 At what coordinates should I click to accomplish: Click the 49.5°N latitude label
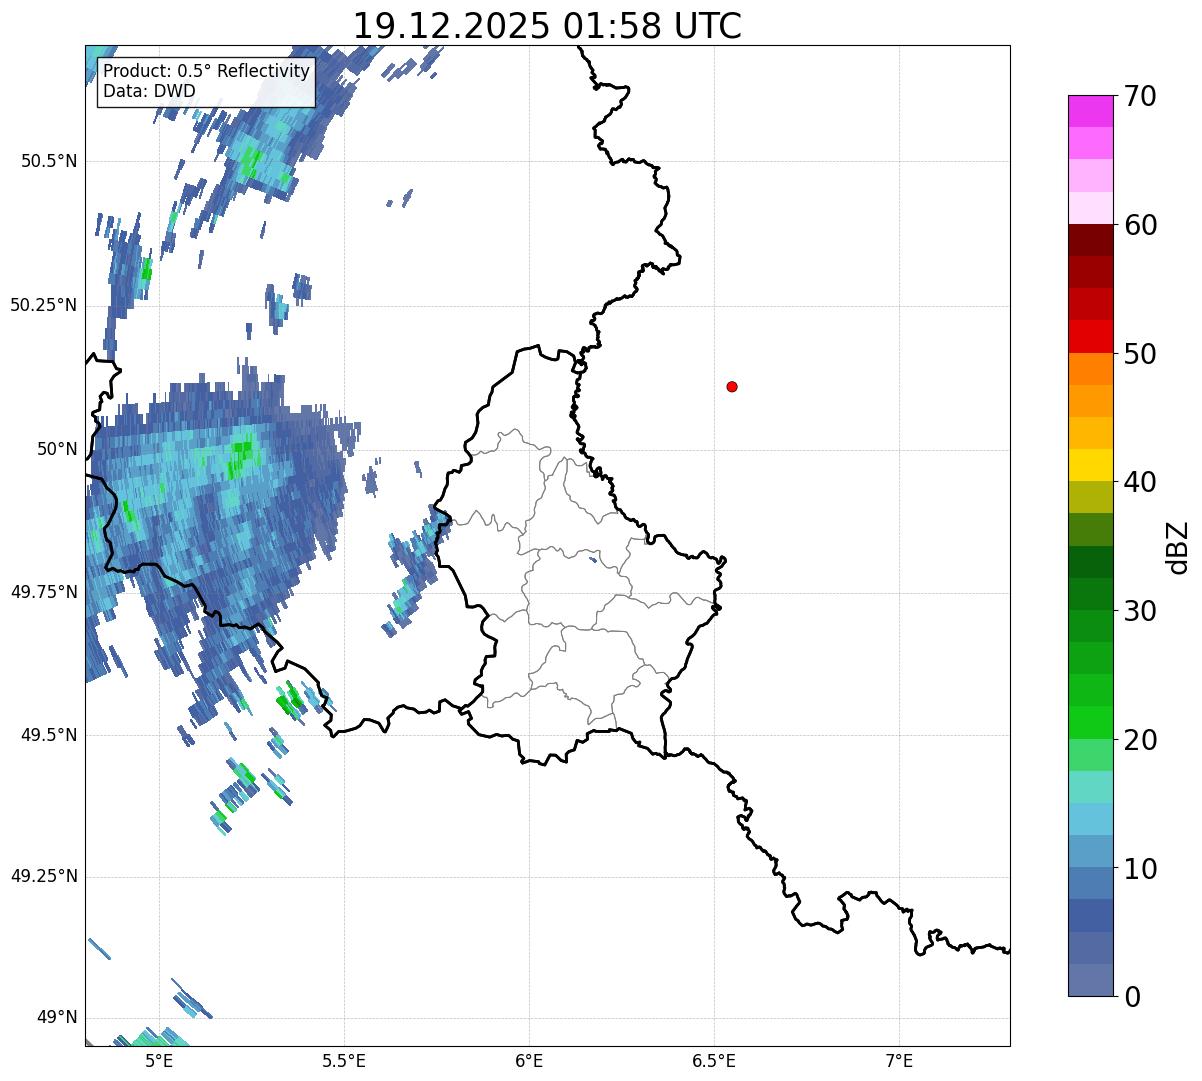click(x=49, y=735)
